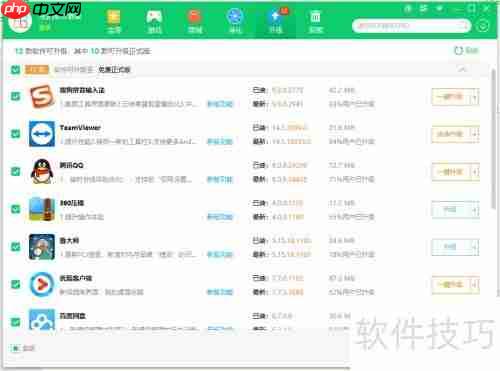
Task: Click the one-click upgrade button for 腾讯QQ
Action: tap(451, 172)
